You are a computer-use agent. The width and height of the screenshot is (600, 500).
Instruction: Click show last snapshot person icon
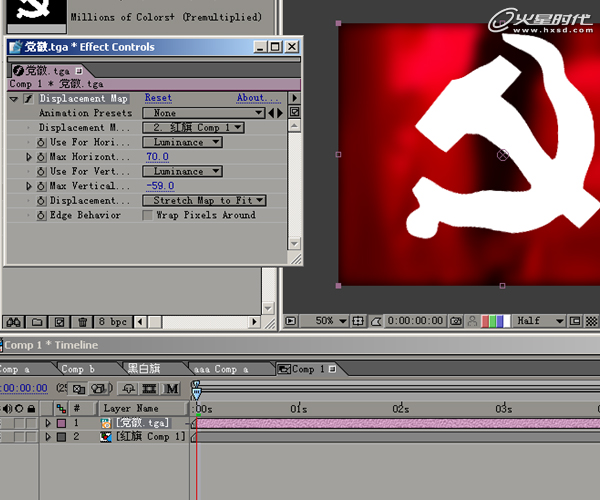(472, 321)
